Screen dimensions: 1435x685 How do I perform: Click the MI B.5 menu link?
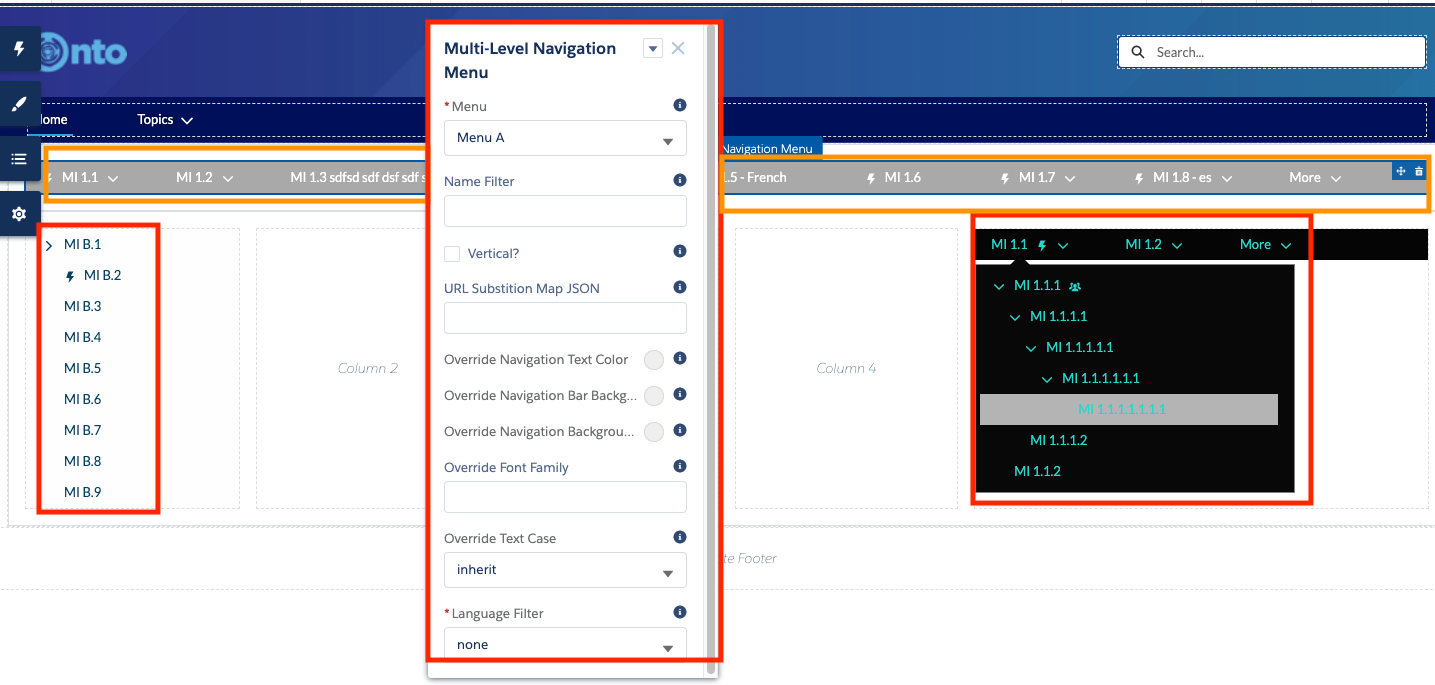(x=83, y=368)
